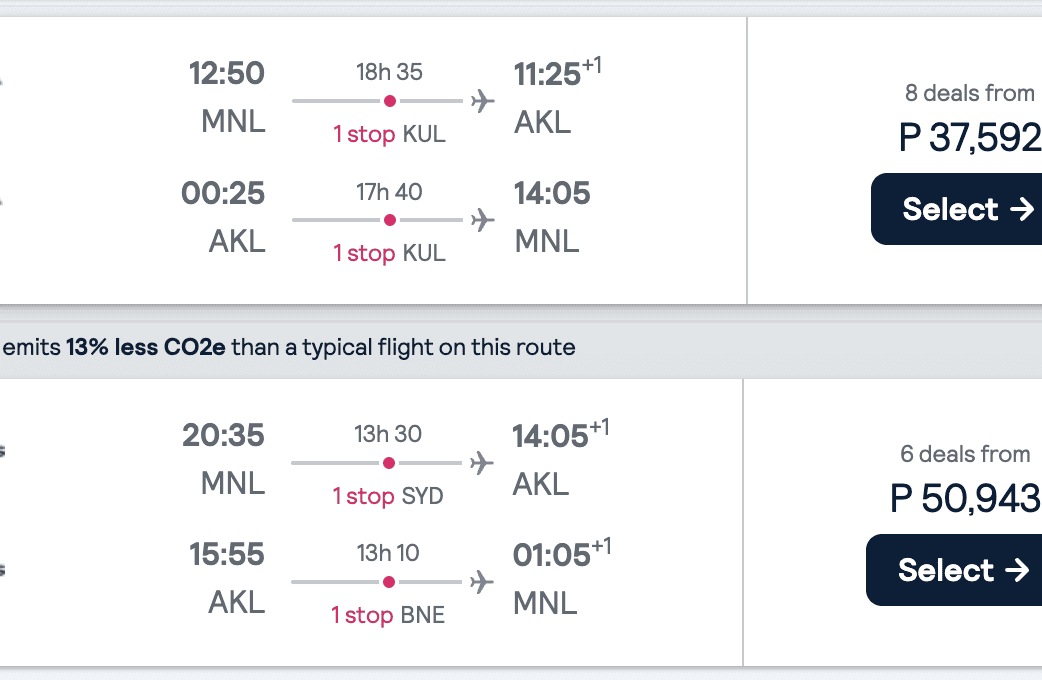
Task: Open the '6 deals from' price info
Action: (965, 454)
